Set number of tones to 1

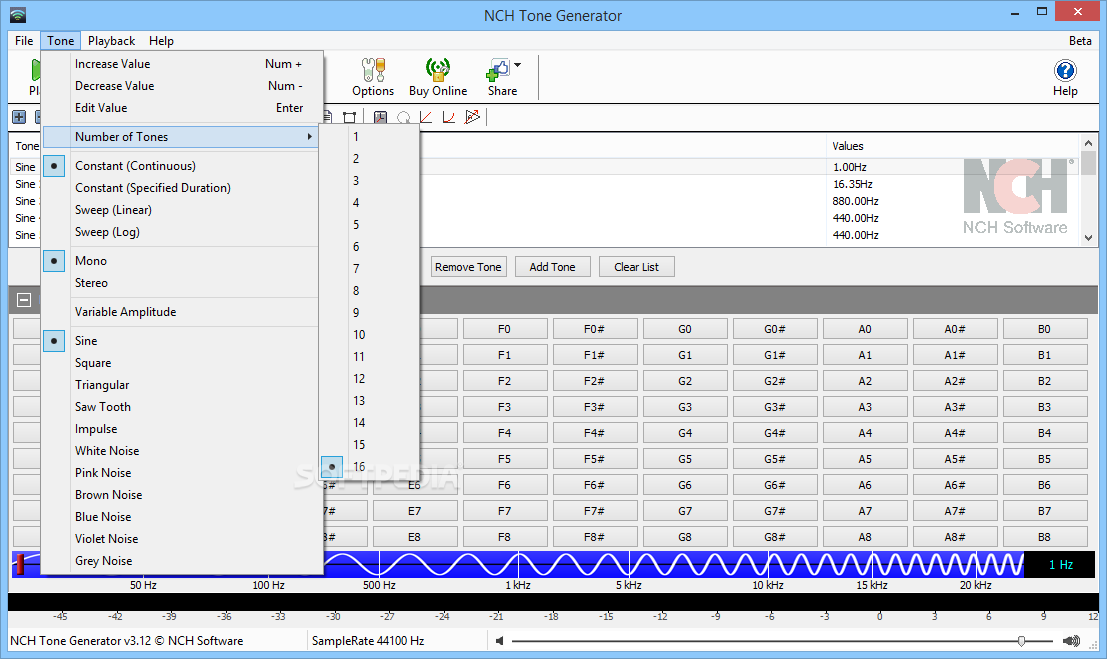coord(369,136)
